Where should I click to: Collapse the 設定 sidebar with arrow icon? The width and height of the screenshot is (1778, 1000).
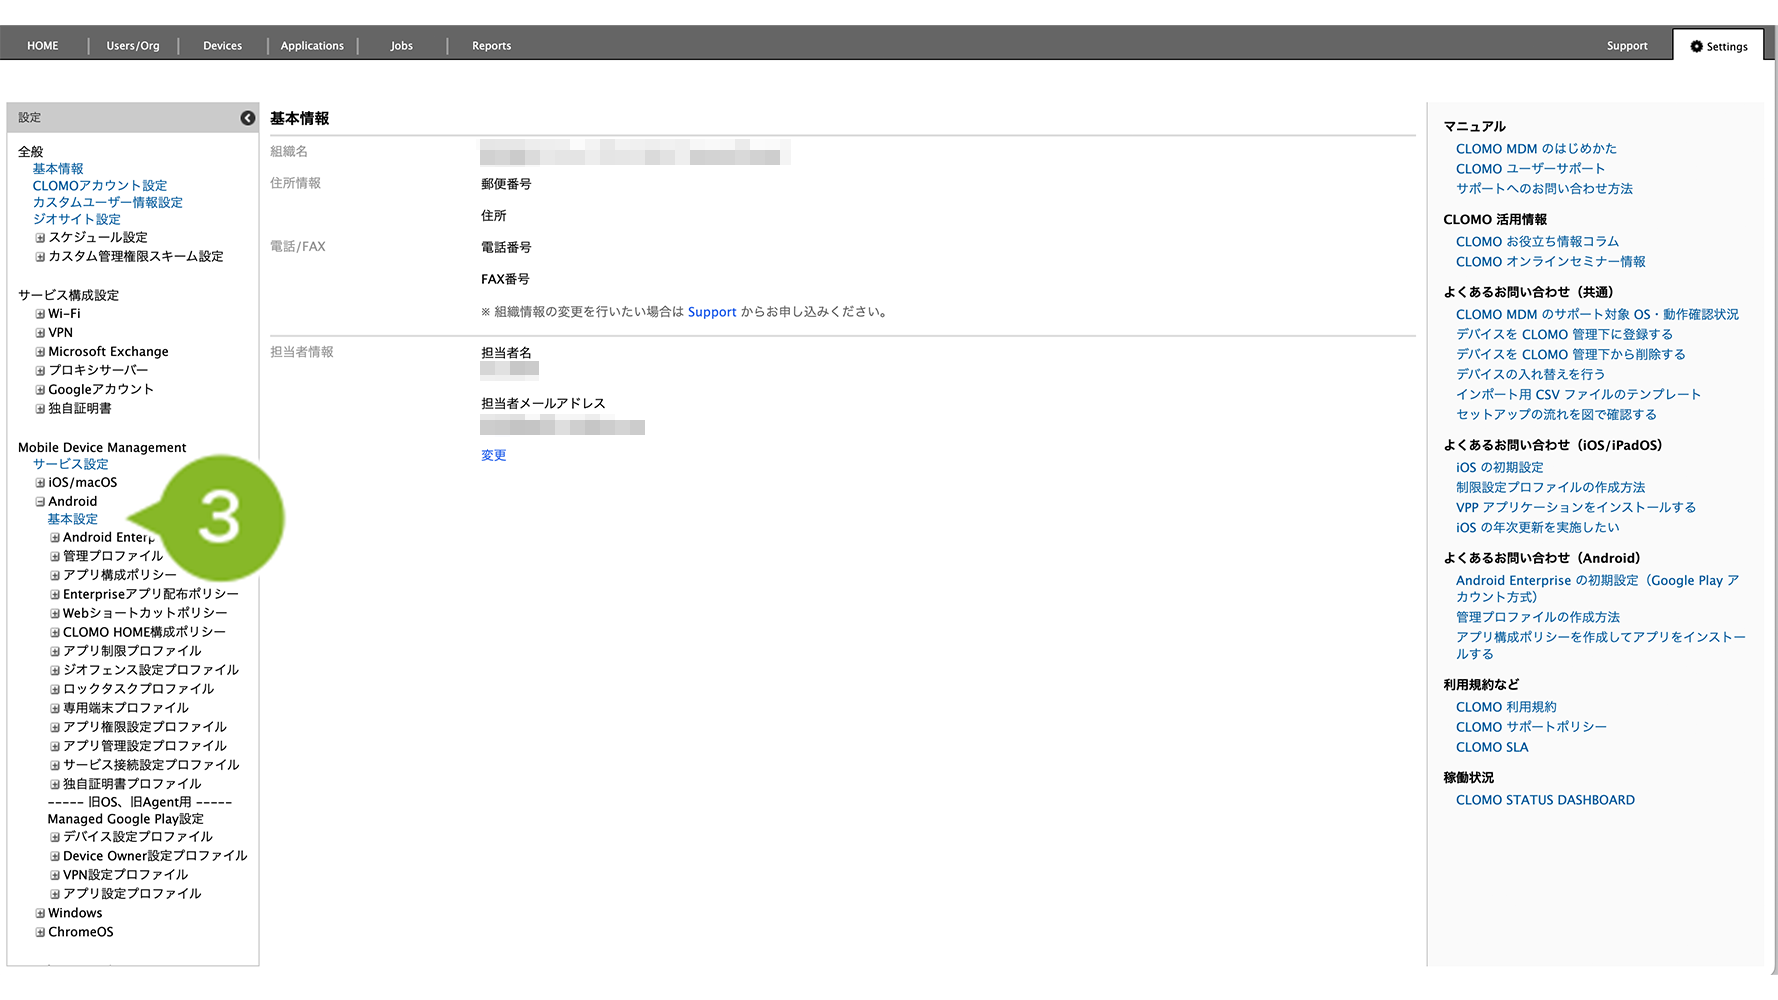[x=247, y=118]
